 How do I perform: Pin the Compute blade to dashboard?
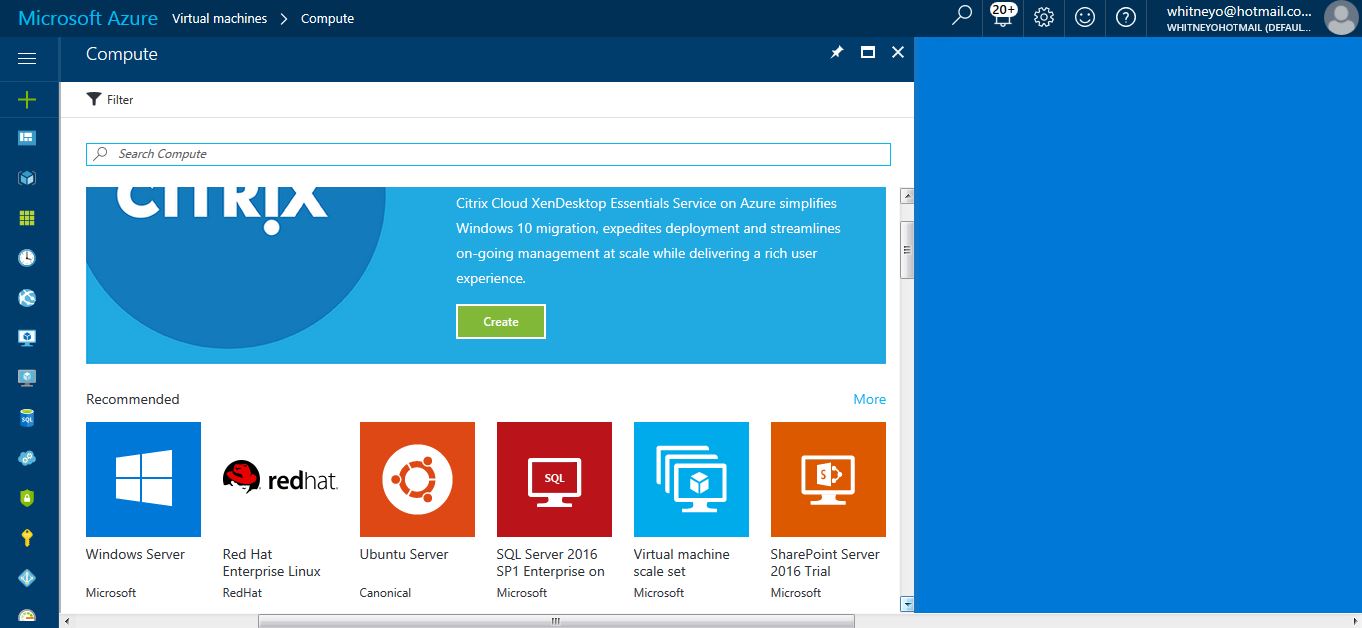(837, 53)
